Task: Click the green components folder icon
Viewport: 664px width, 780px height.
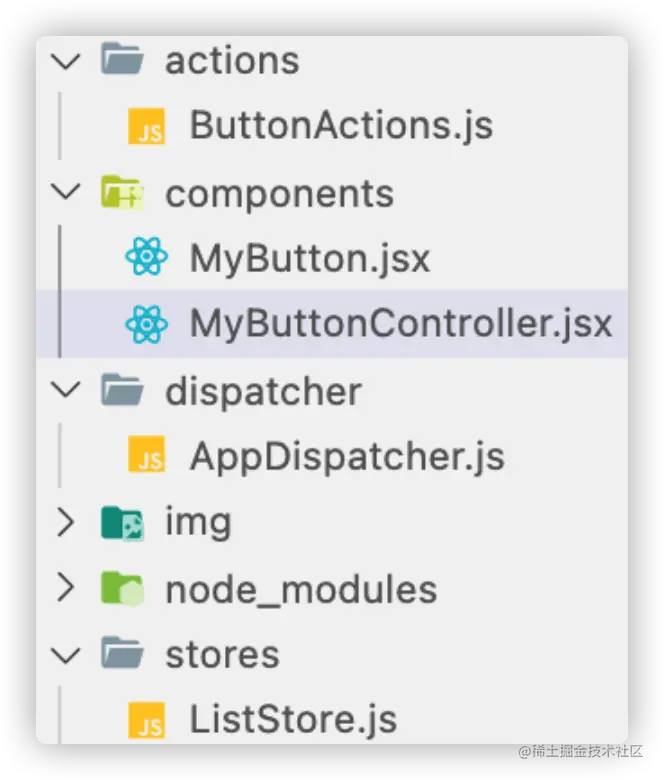Action: [122, 192]
